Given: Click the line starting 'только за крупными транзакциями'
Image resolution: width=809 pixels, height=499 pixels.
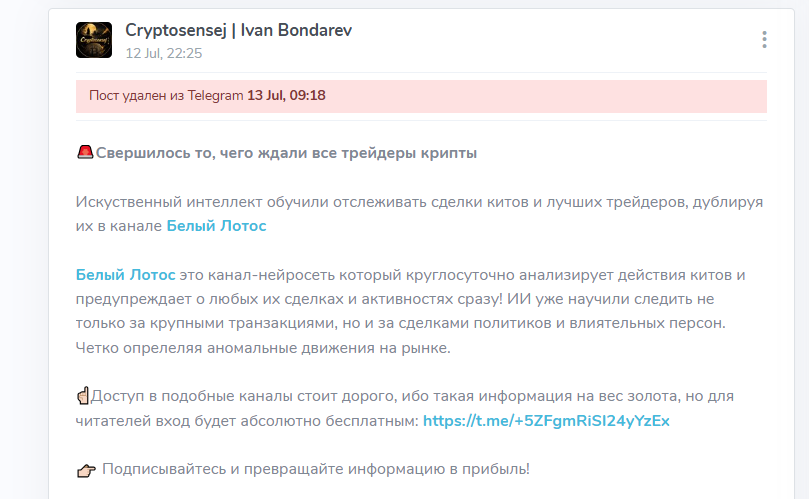Looking at the screenshot, I should [x=400, y=324].
